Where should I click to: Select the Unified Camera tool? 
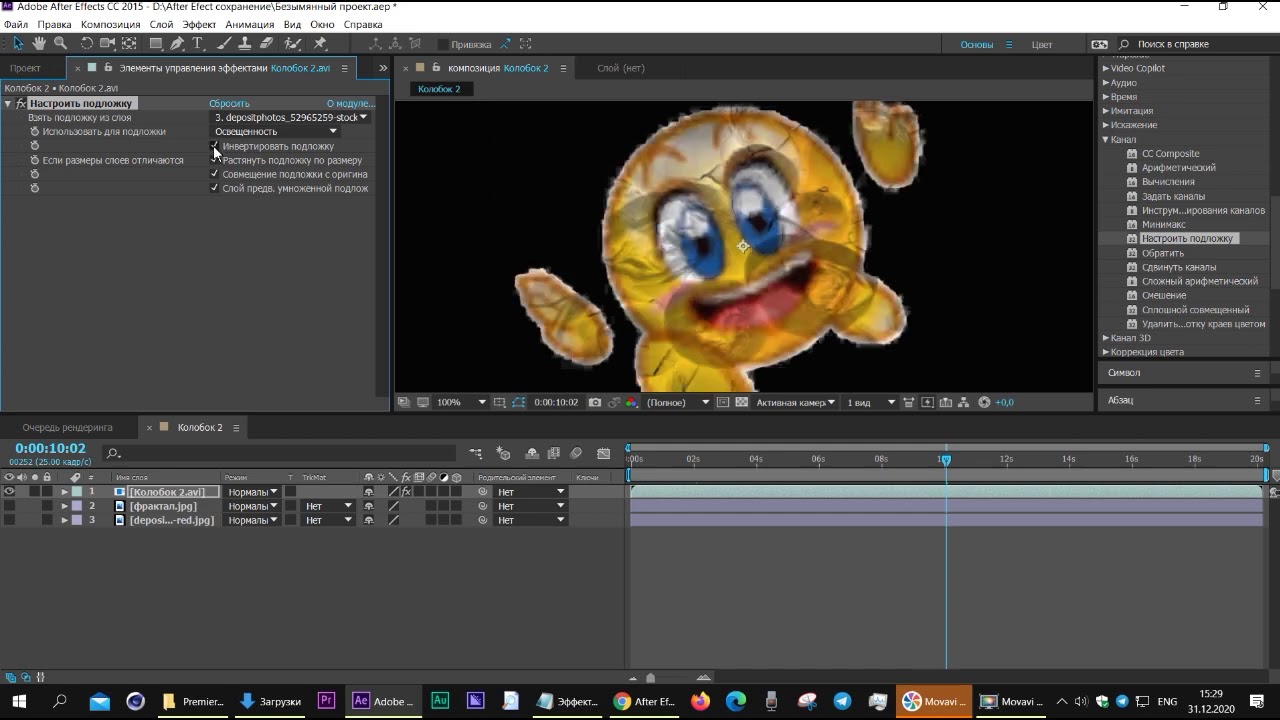click(108, 44)
